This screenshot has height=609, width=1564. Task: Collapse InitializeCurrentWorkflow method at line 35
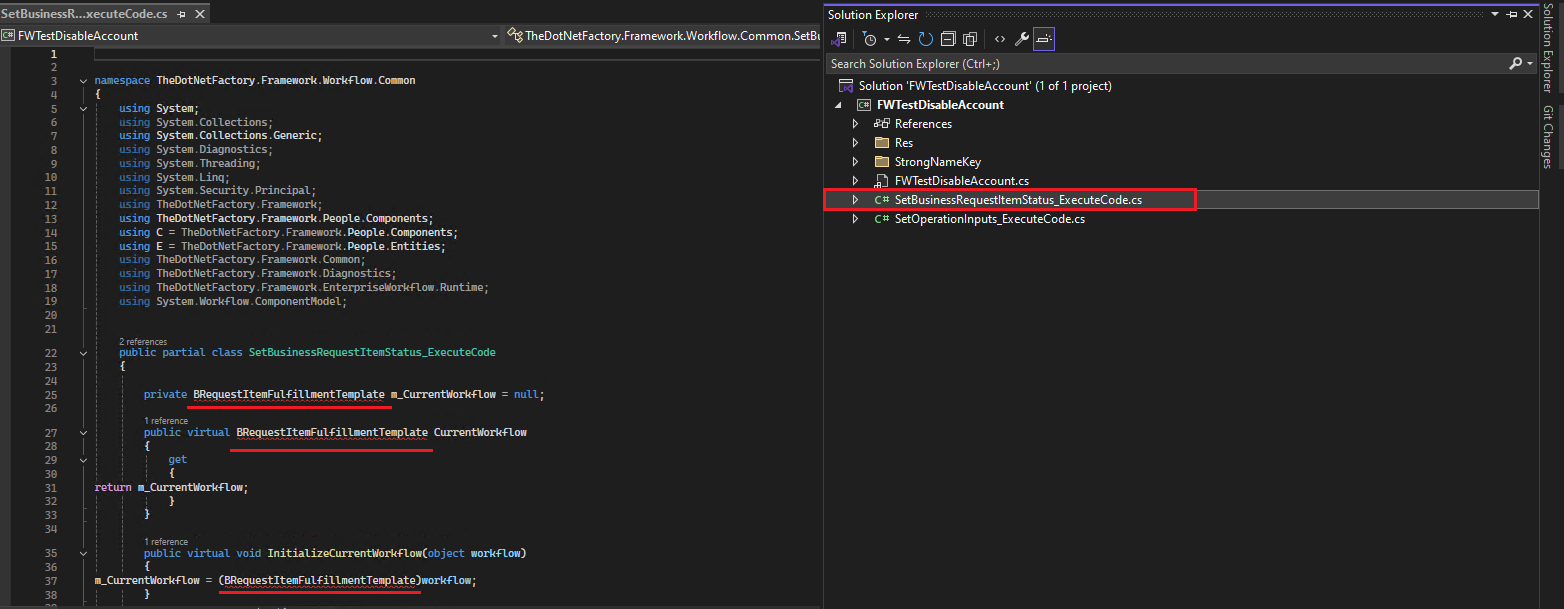[84, 553]
